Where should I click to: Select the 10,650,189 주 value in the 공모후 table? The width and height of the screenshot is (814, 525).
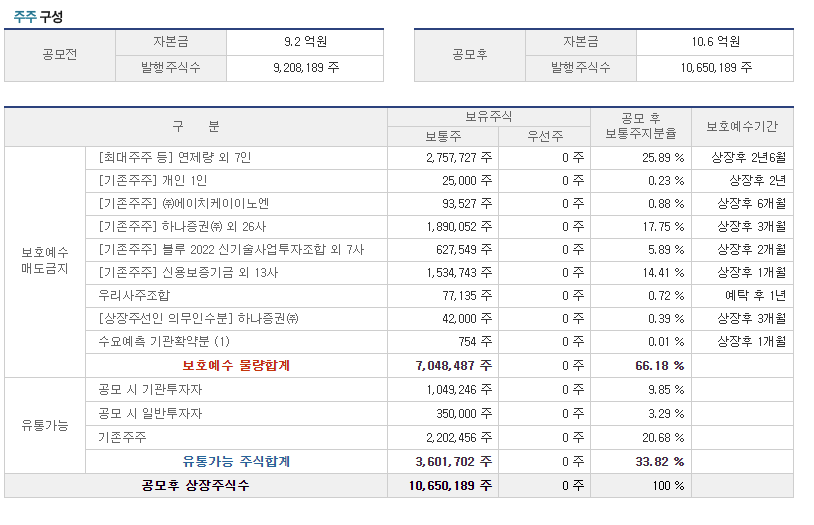pyautogui.click(x=715, y=68)
